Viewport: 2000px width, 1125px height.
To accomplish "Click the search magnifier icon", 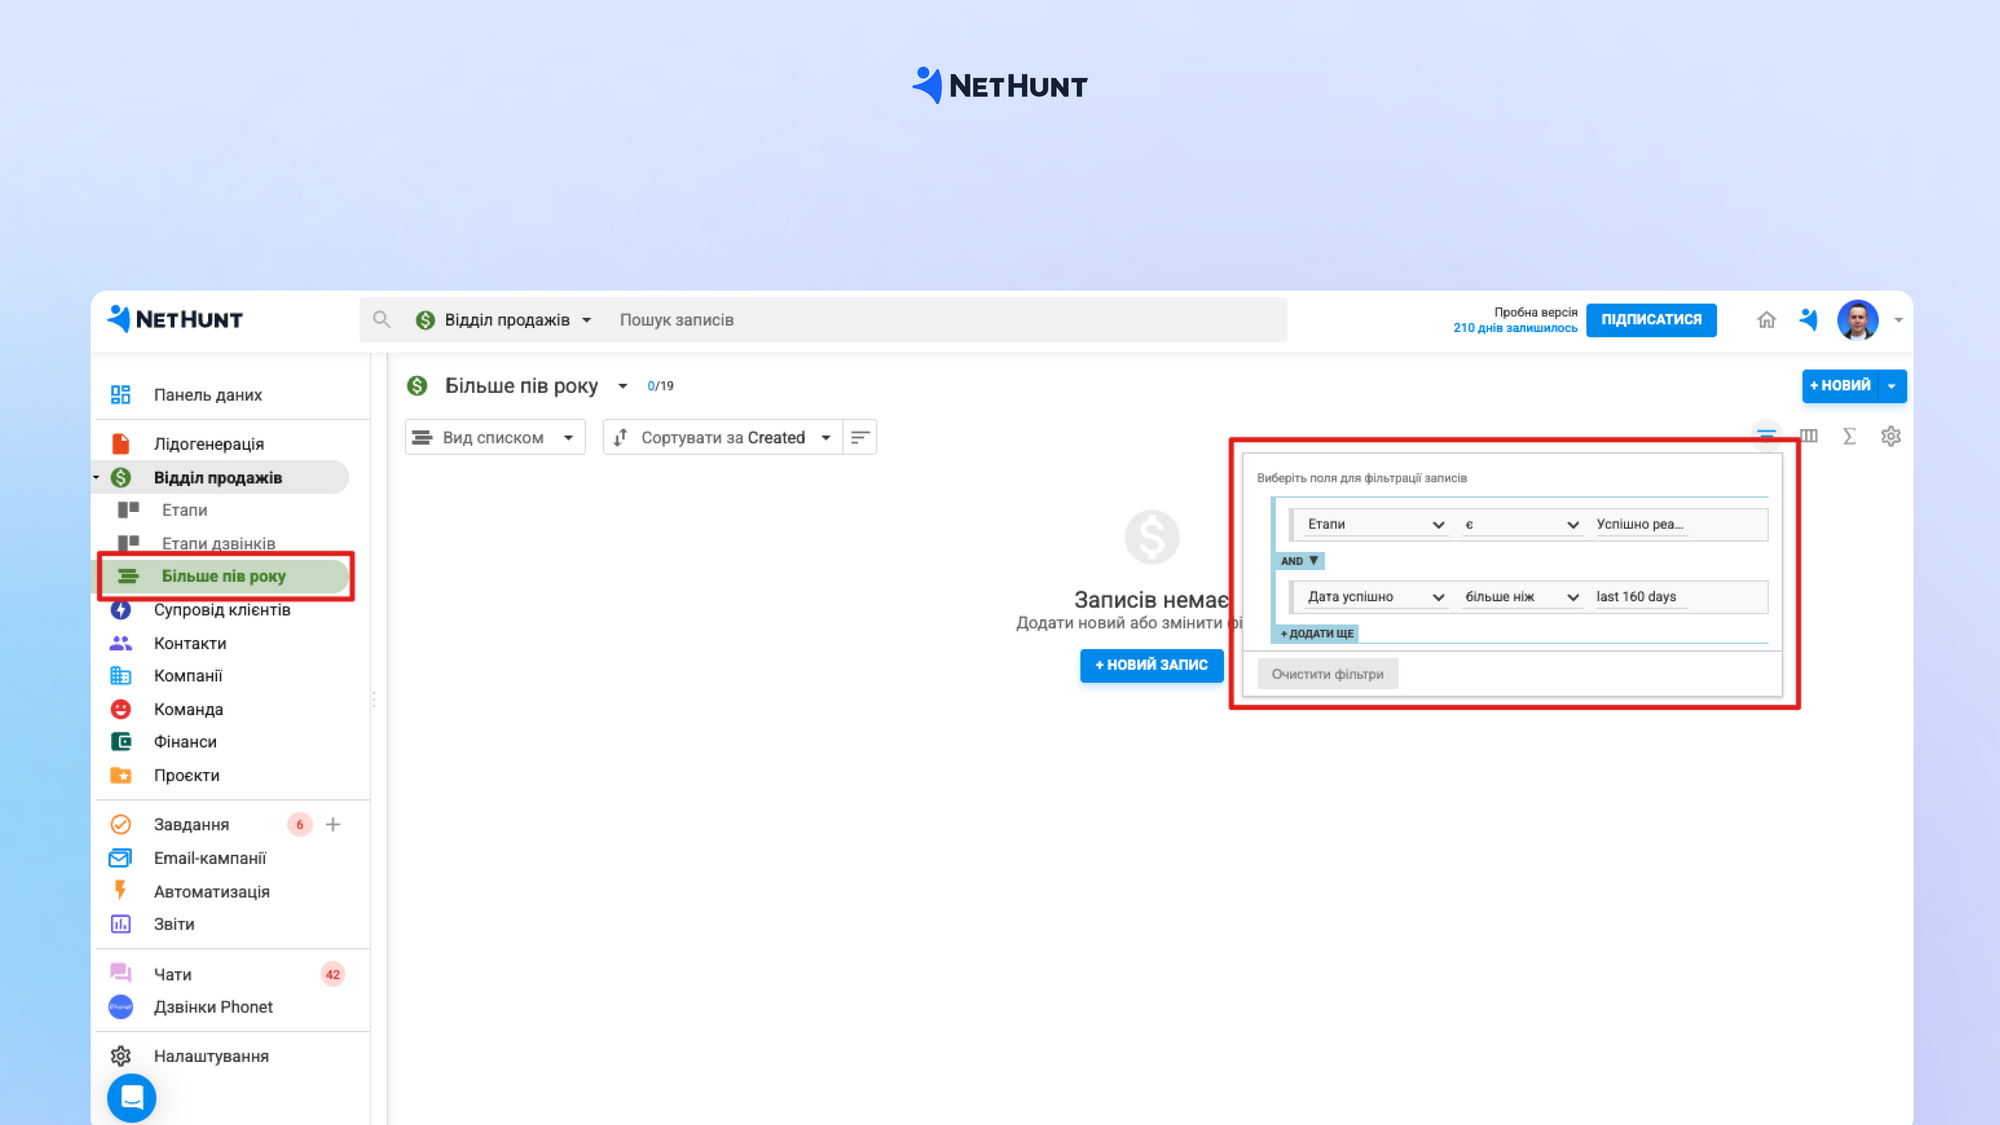I will point(381,320).
